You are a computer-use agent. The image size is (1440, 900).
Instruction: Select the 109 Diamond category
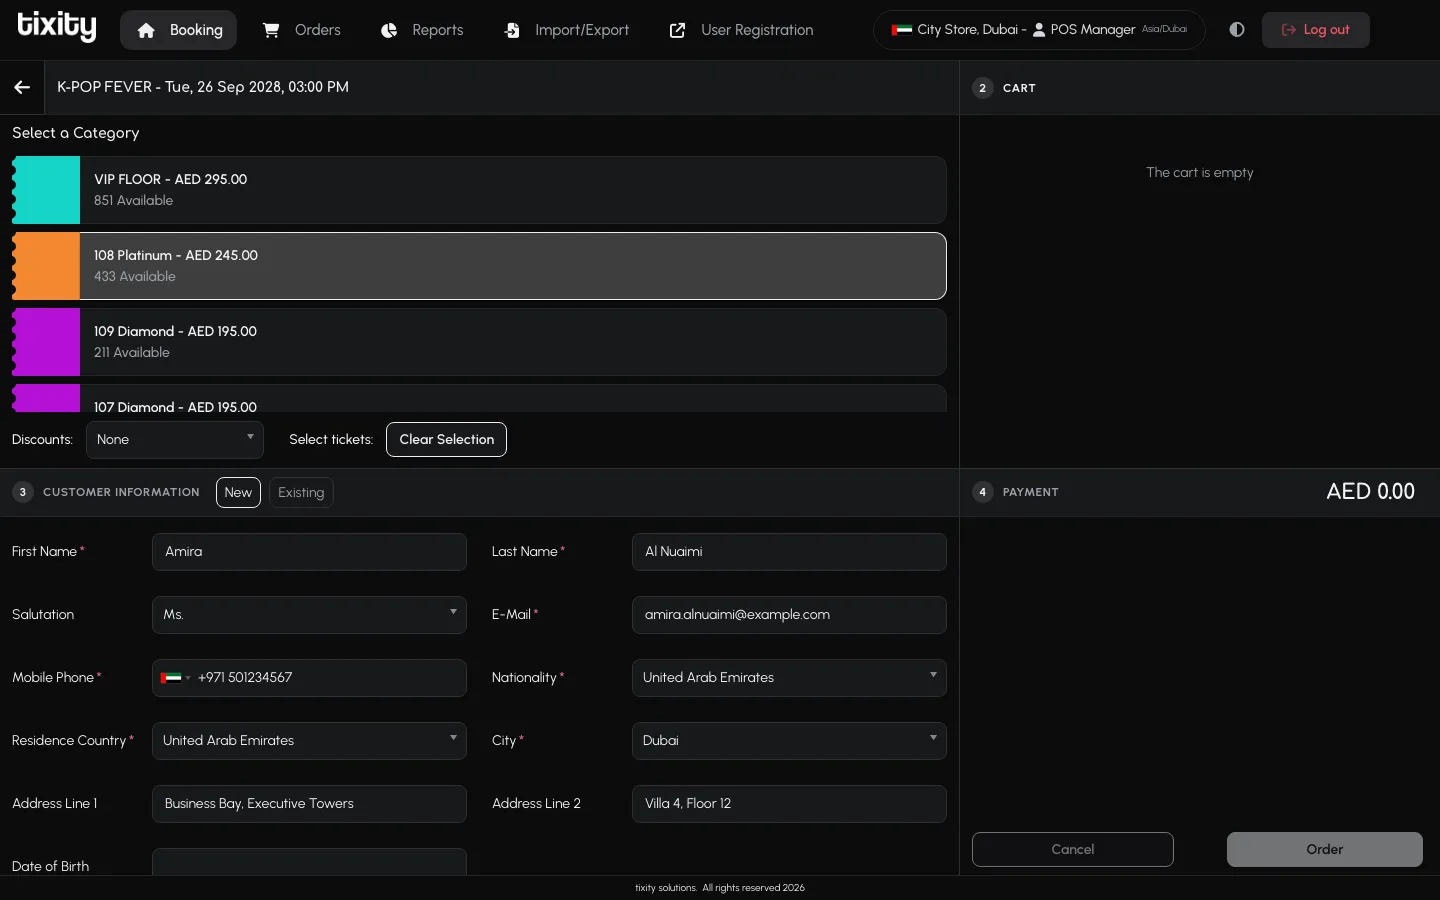click(479, 342)
